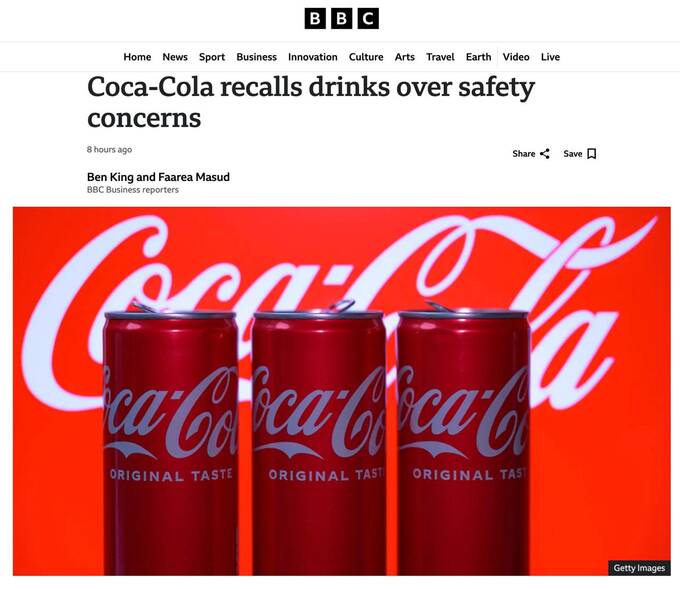
Task: Open the Arts section
Action: point(405,57)
